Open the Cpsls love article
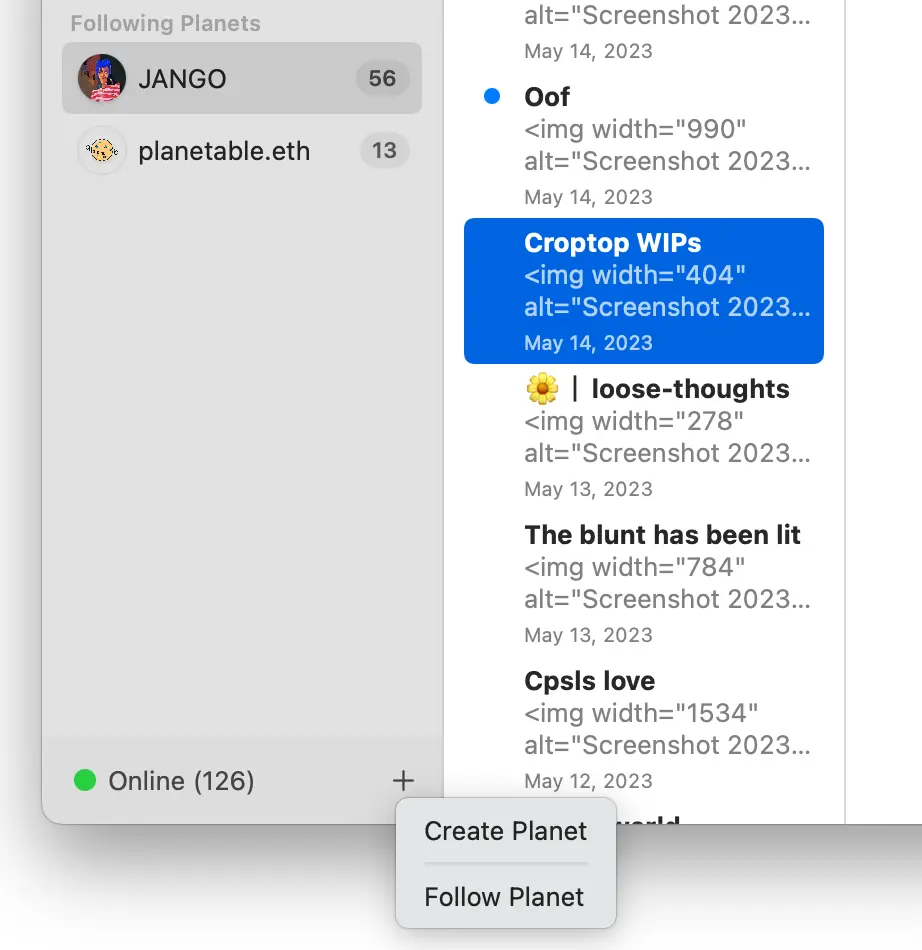Image resolution: width=922 pixels, height=950 pixels. (660, 730)
